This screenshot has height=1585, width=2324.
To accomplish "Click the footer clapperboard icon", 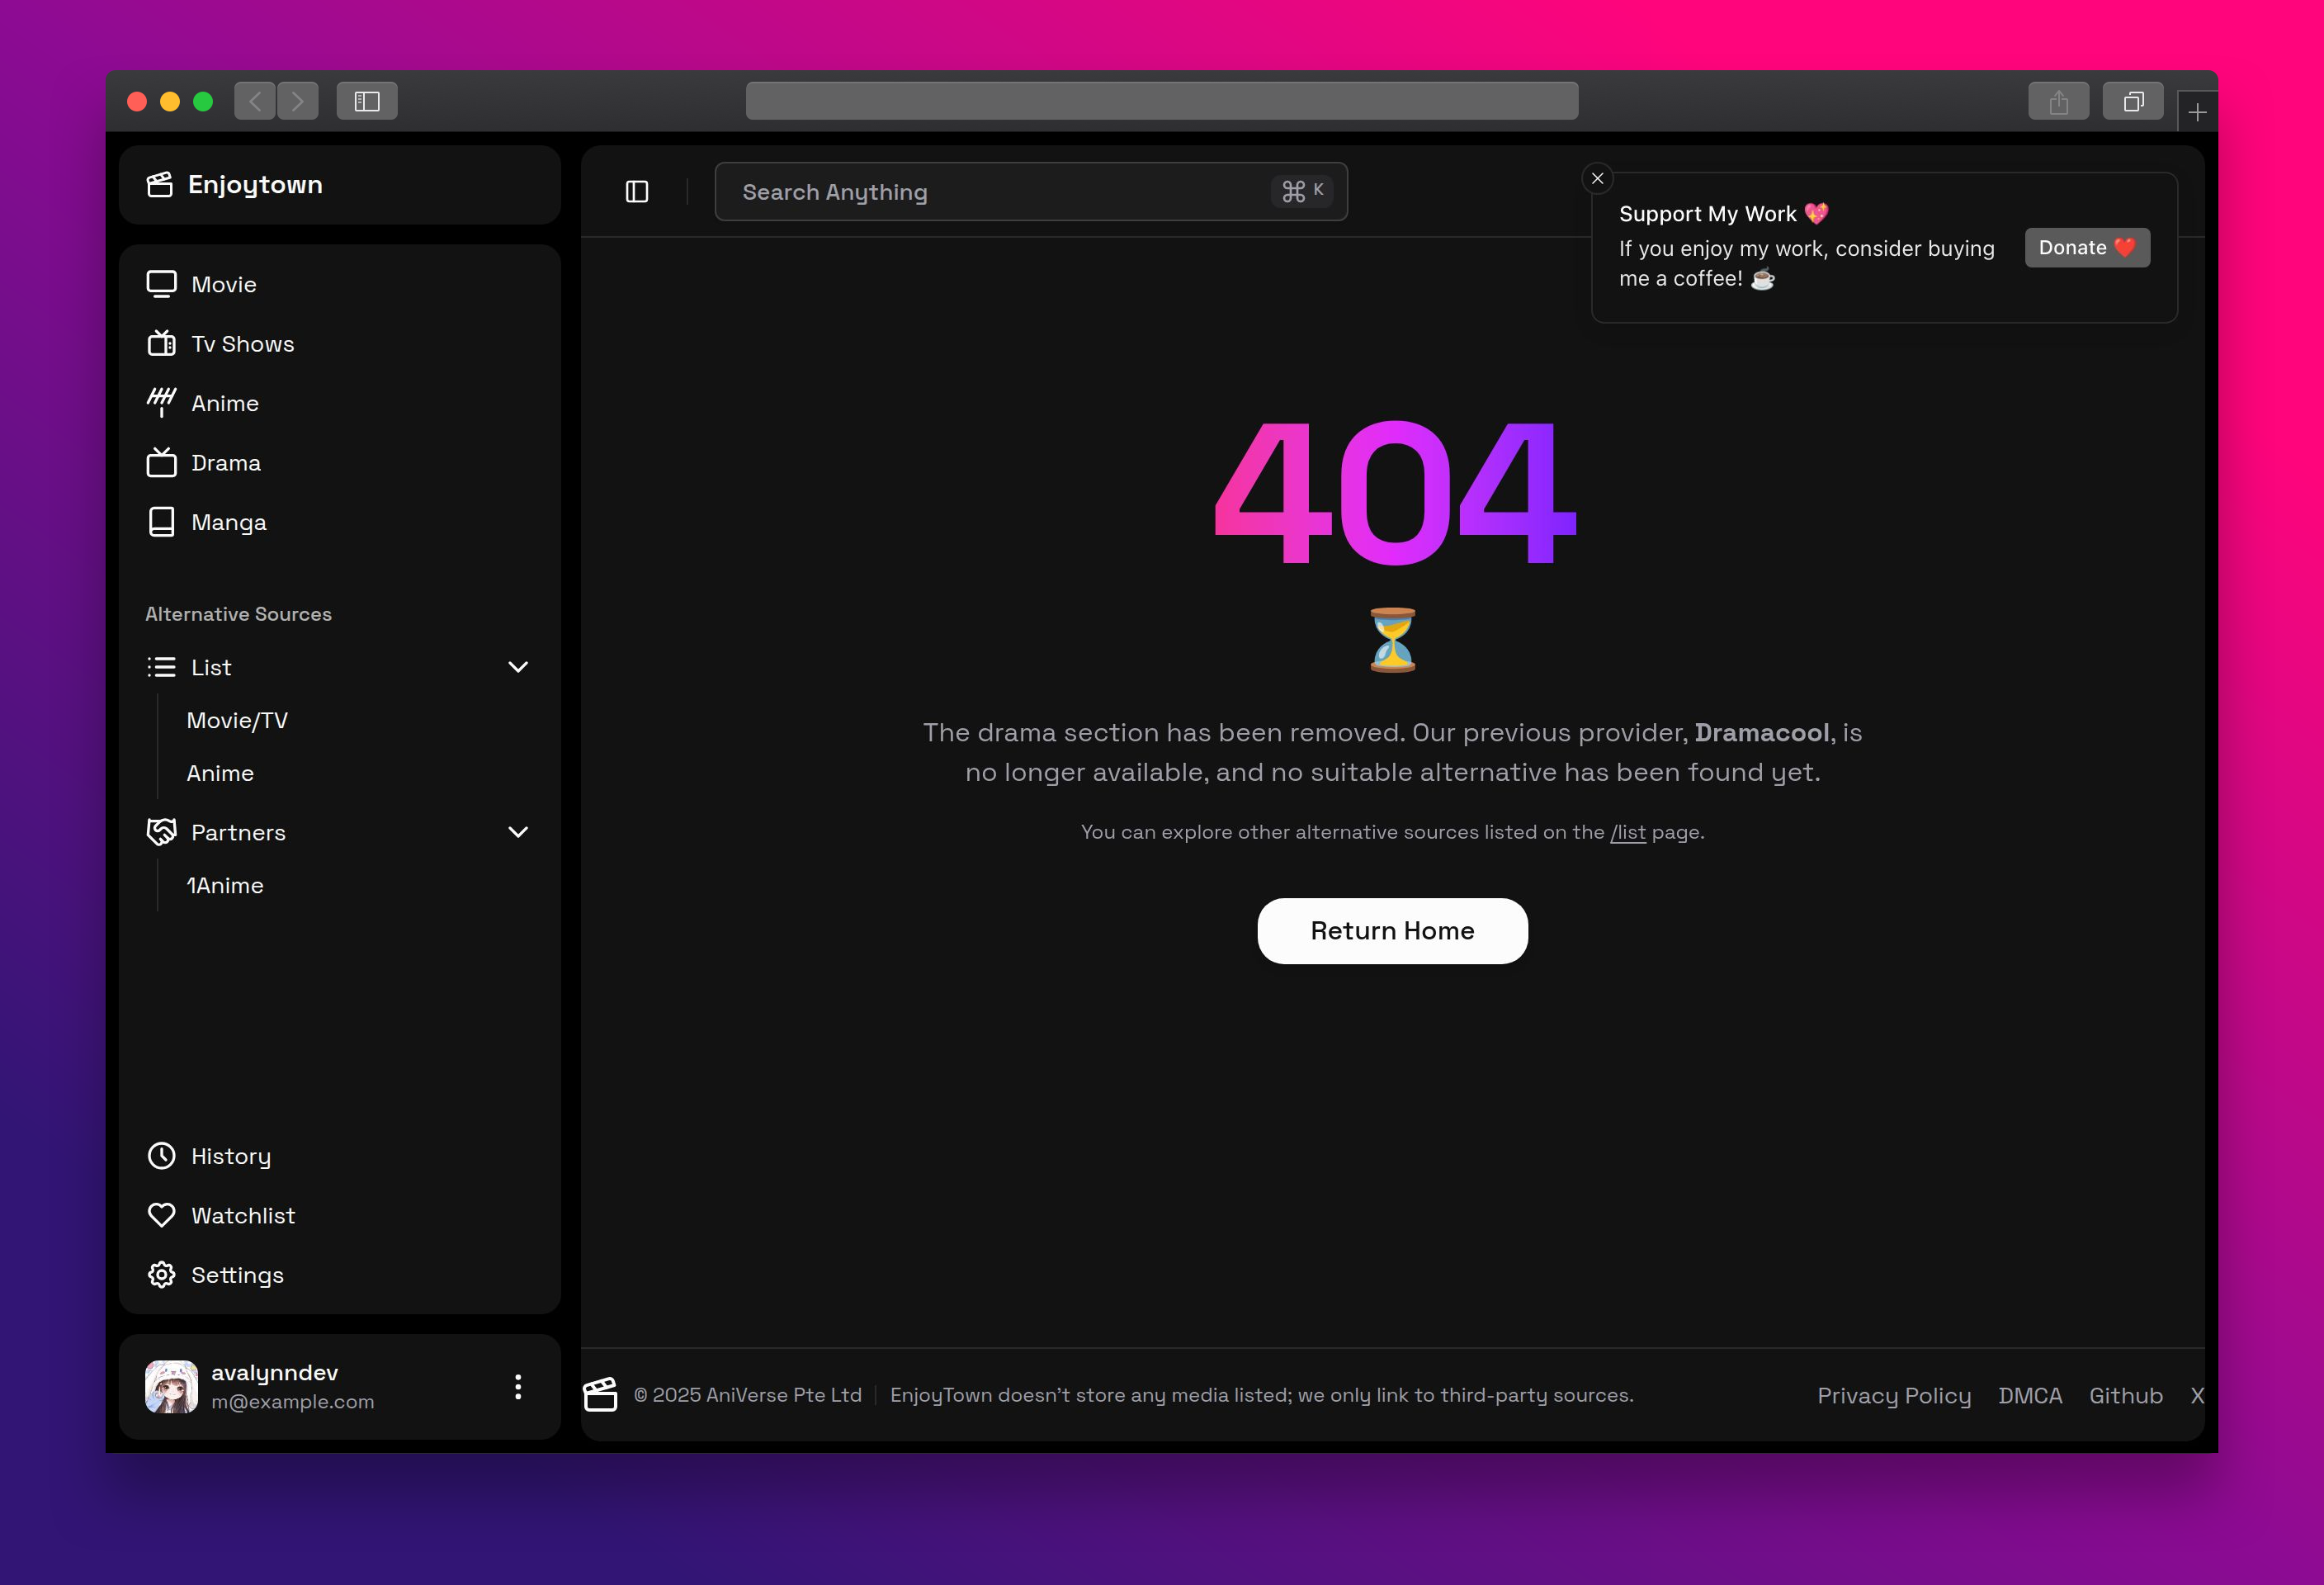I will click(600, 1395).
